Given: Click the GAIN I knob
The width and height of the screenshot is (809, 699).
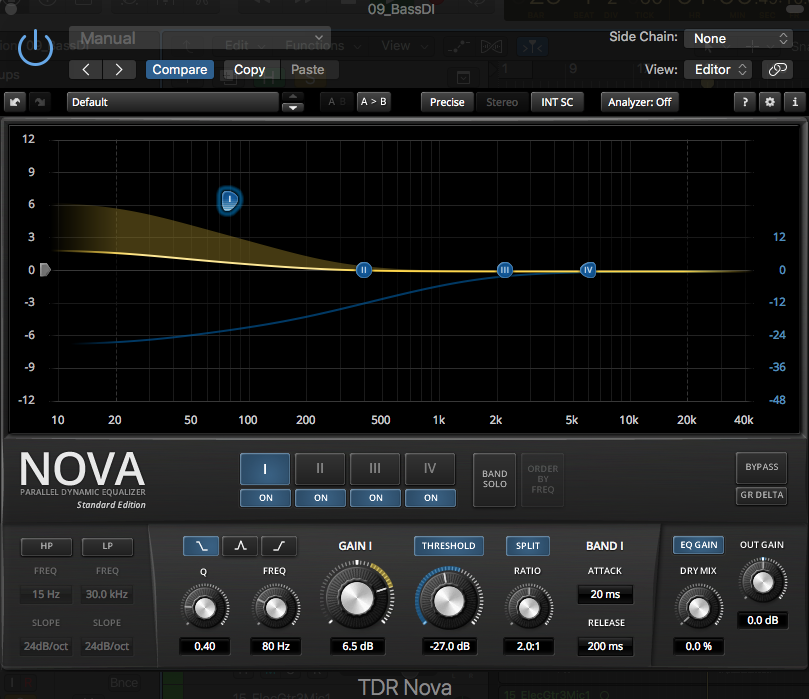Looking at the screenshot, I should pos(357,598).
